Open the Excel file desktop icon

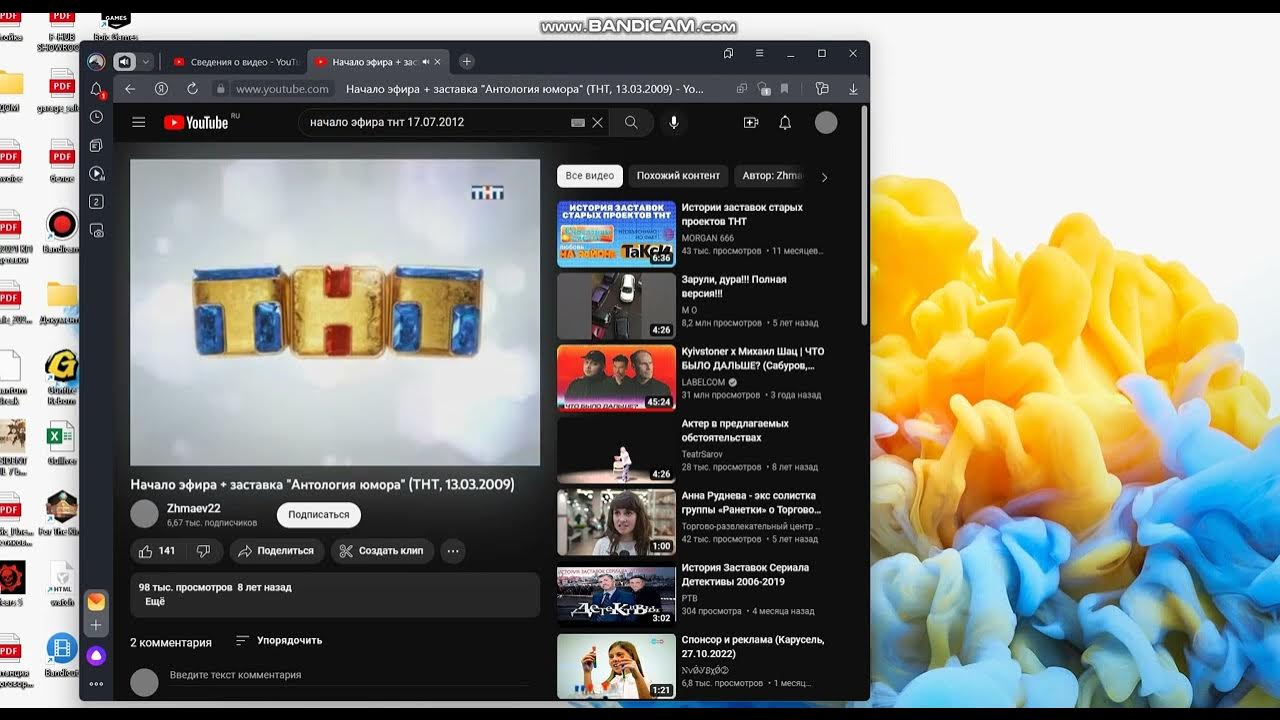(x=61, y=443)
